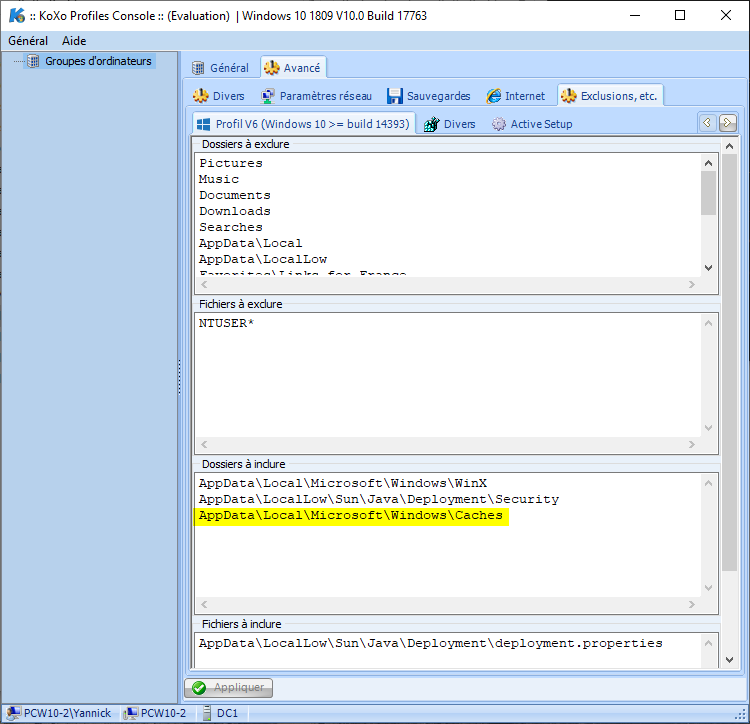The image size is (750, 724).
Task: Click scroll-up arrow of Dossiers à exclure
Action: click(708, 163)
